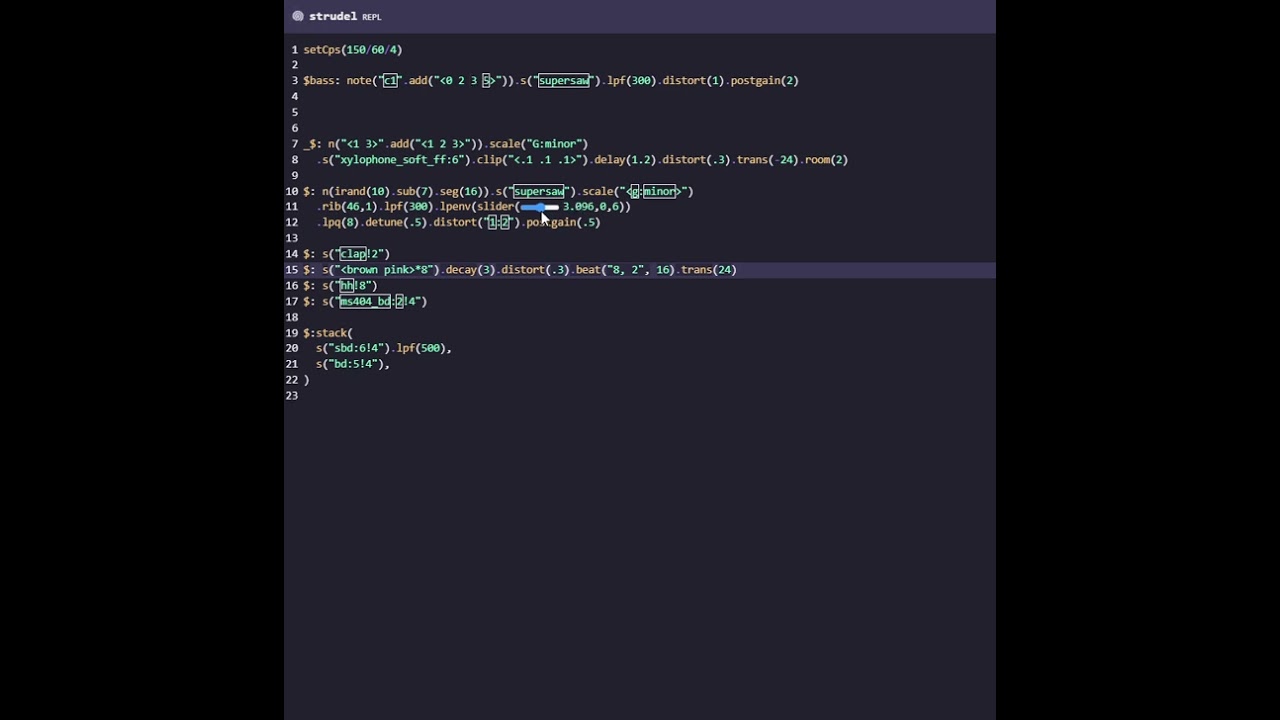Click slider value "3.096,0,6" on line 11
The image size is (1280, 720).
pos(593,207)
